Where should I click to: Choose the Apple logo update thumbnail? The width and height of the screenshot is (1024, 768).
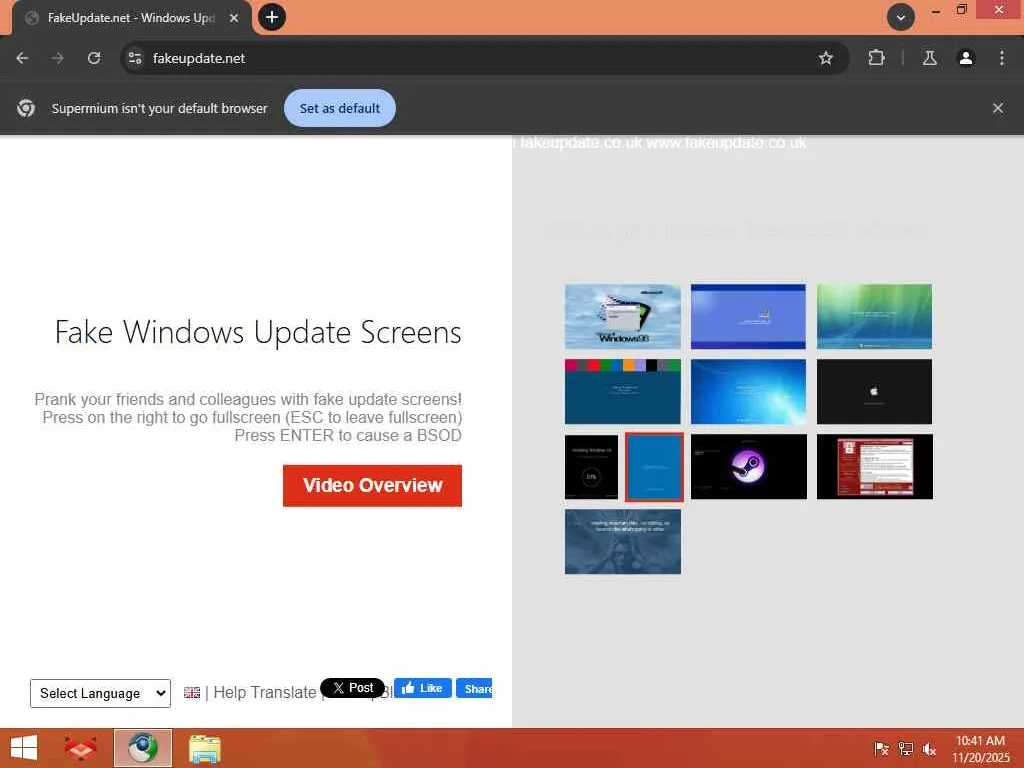(874, 391)
